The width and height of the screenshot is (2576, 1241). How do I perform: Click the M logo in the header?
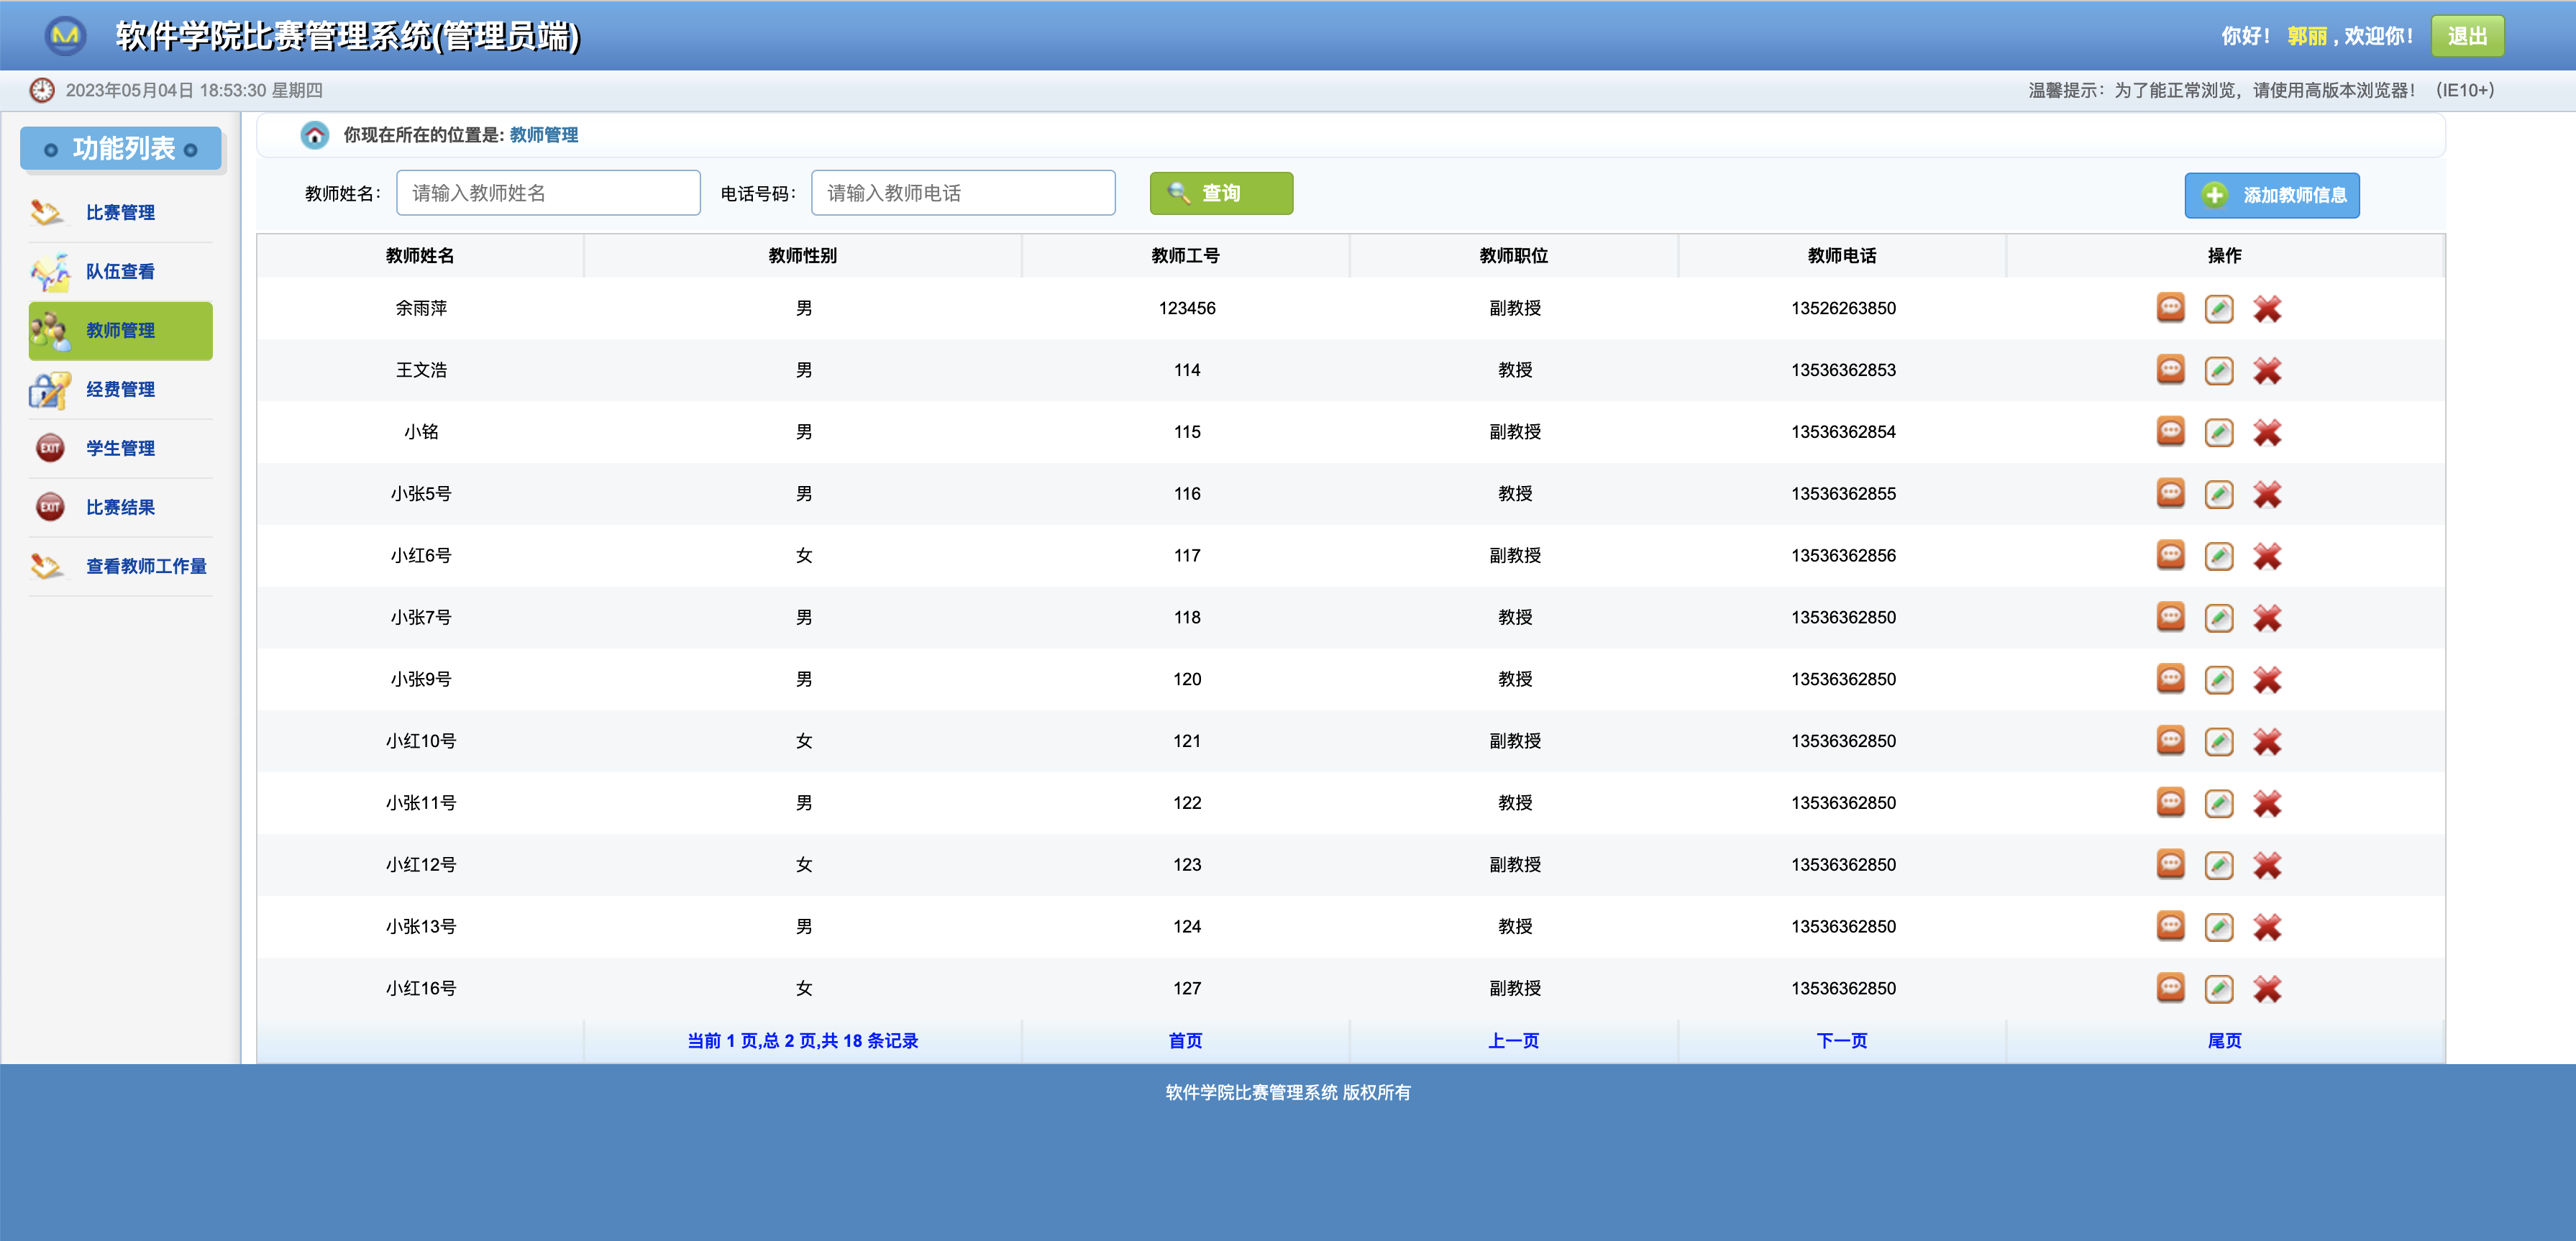pos(65,36)
